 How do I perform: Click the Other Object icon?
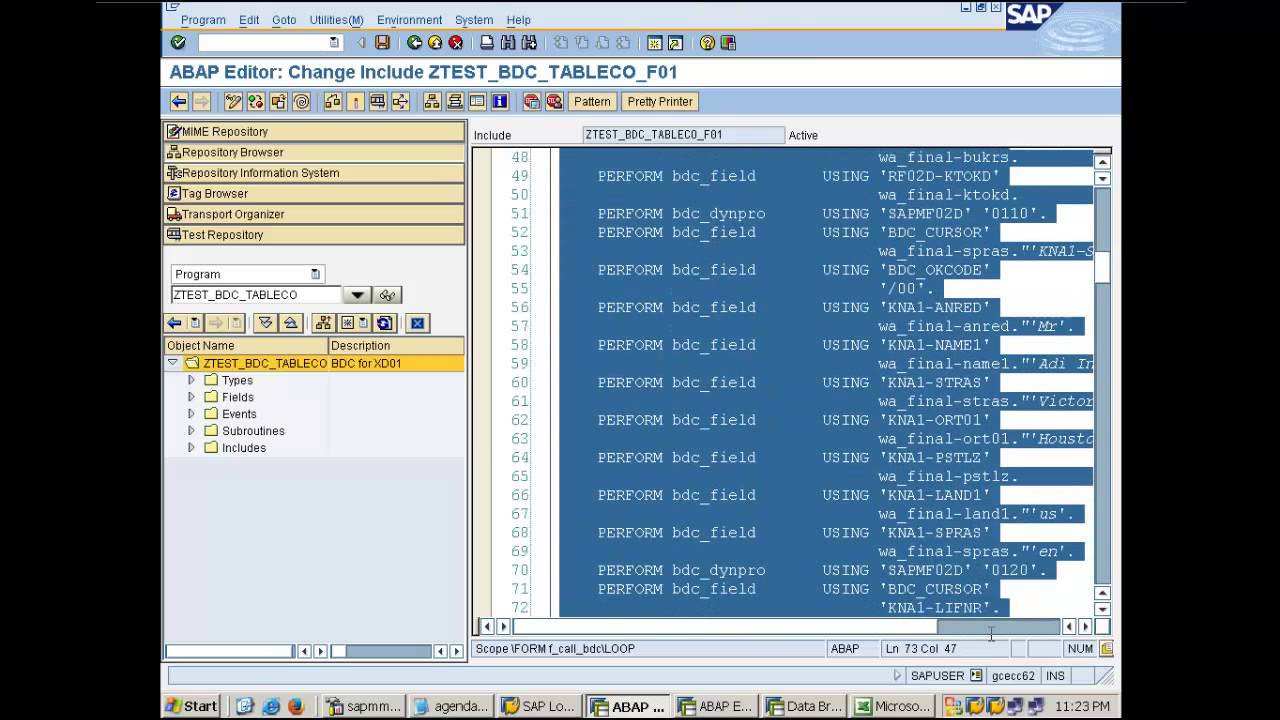point(279,101)
